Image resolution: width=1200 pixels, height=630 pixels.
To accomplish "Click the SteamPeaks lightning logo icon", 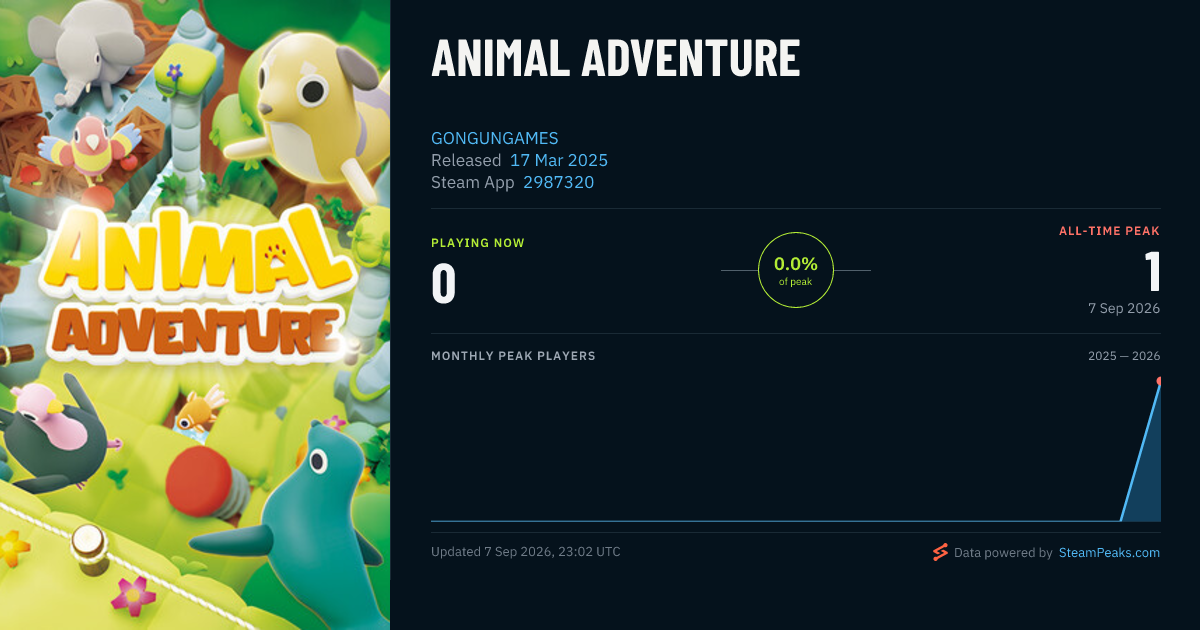I will point(939,552).
